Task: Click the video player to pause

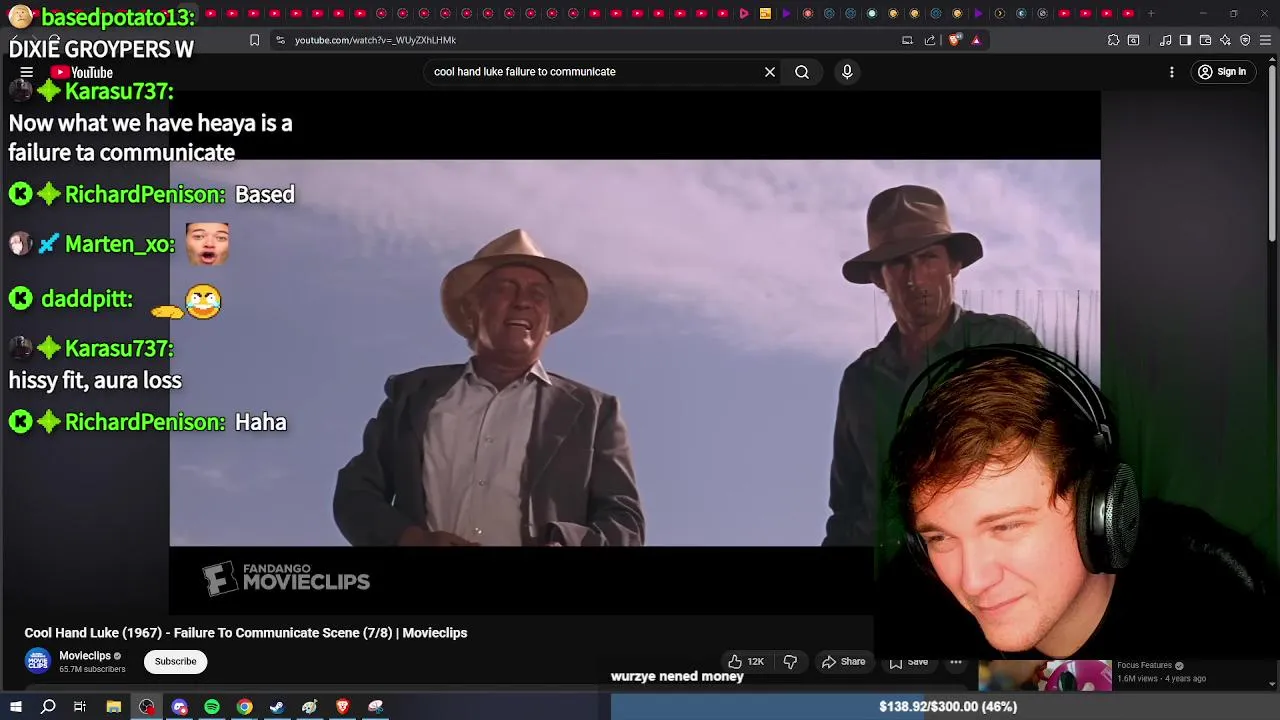Action: tap(634, 352)
